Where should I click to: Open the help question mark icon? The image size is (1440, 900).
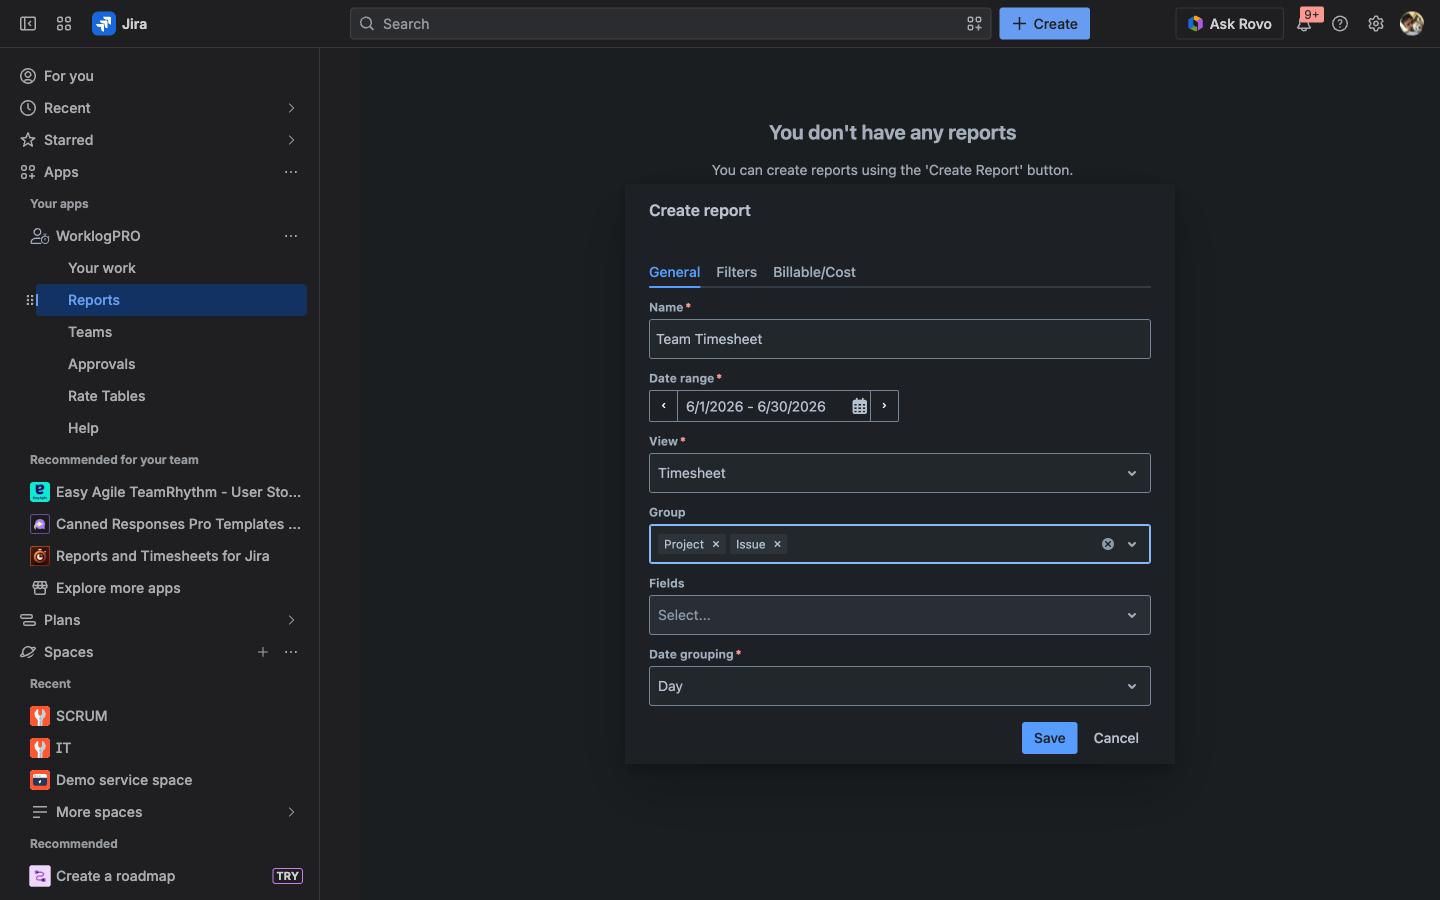point(1340,24)
